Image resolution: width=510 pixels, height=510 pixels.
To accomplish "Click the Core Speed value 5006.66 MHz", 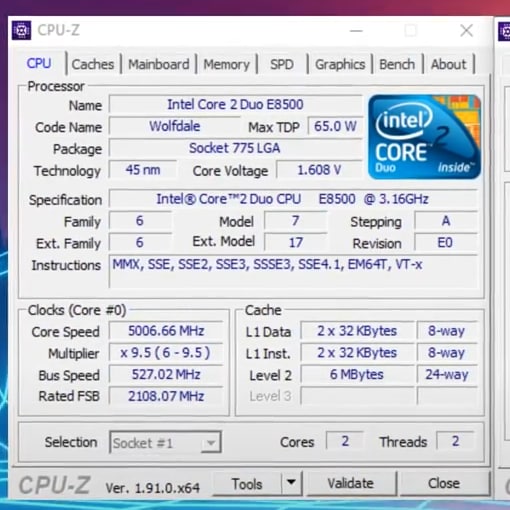I will coord(166,331).
